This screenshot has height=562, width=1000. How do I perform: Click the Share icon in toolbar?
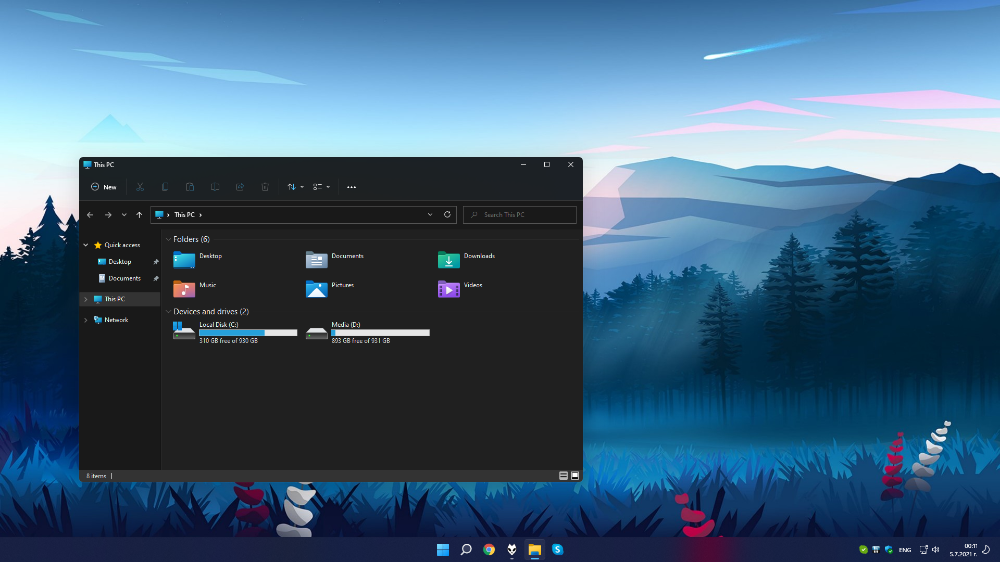(x=240, y=187)
